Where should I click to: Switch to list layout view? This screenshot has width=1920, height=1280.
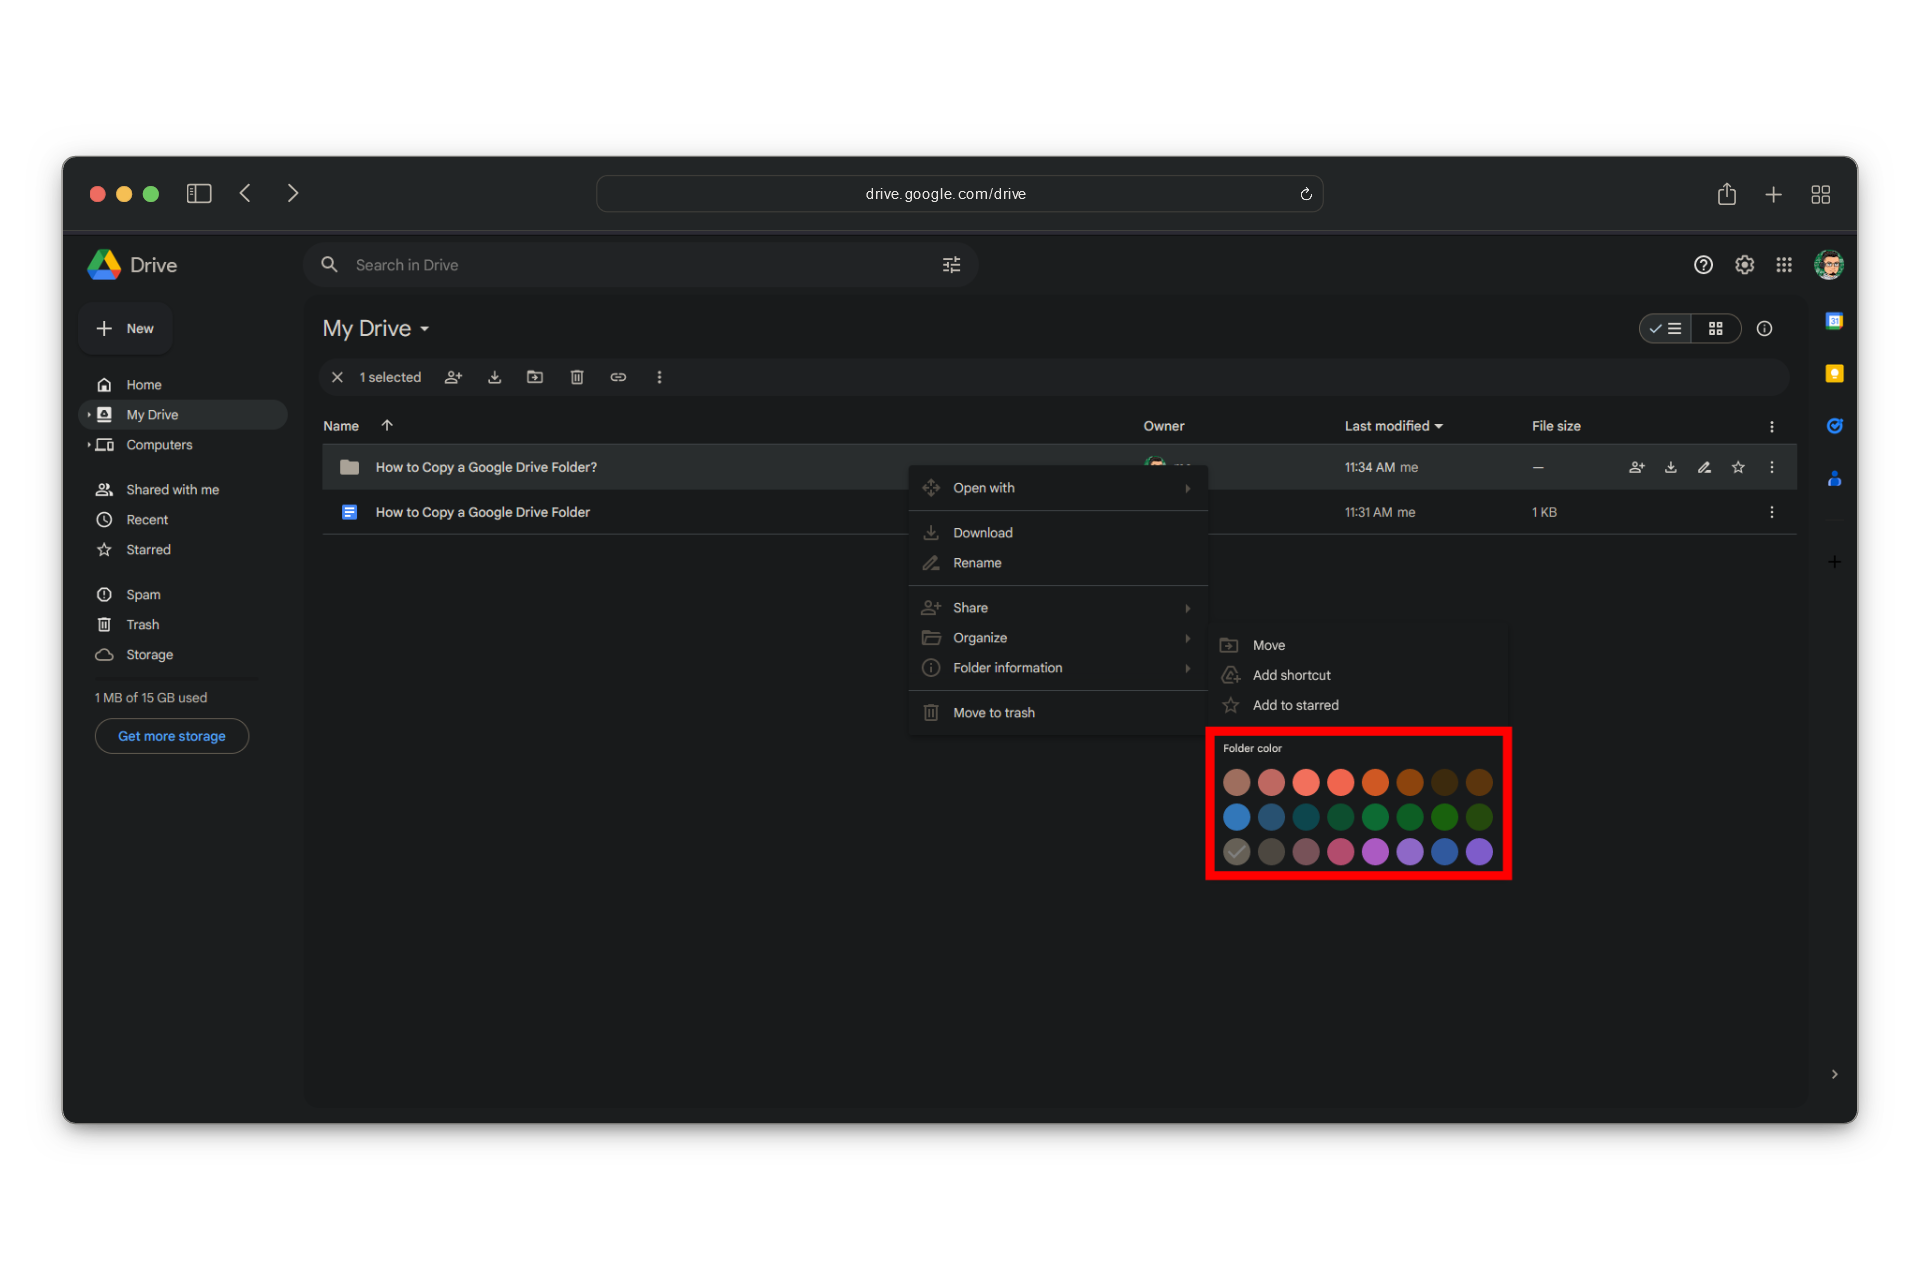1666,329
